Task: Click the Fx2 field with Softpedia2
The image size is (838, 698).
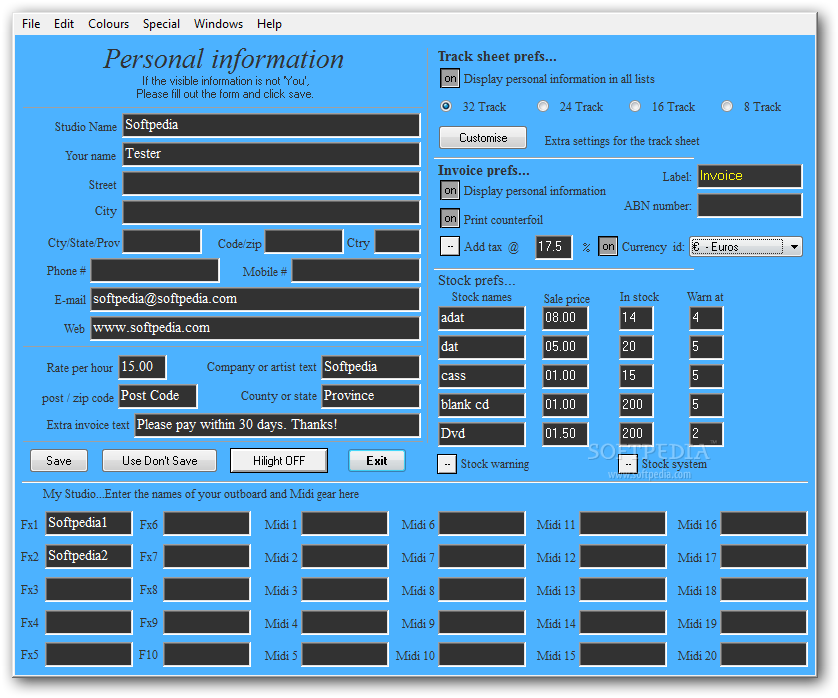Action: tap(89, 556)
